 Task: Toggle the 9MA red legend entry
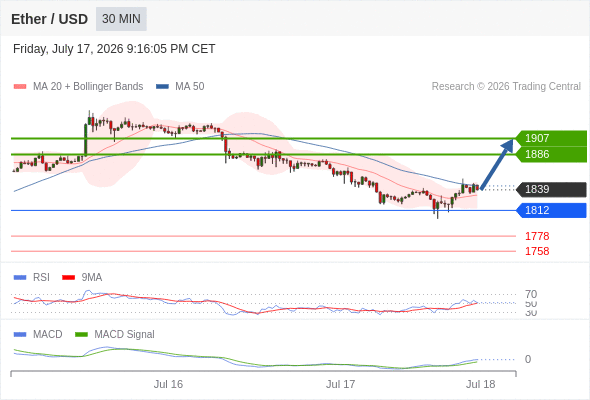click(x=82, y=277)
